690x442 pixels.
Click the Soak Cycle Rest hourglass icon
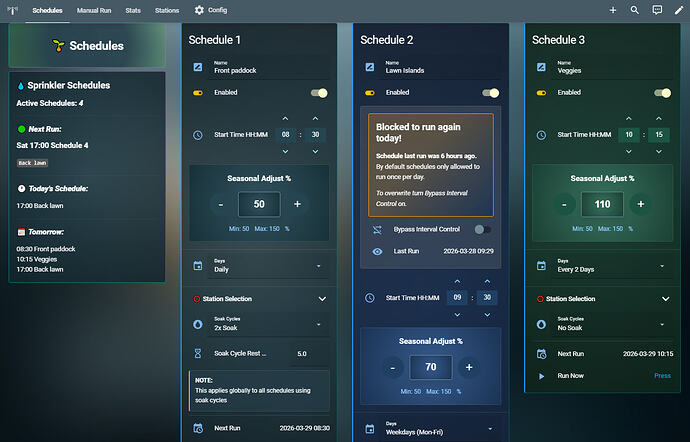pos(198,353)
